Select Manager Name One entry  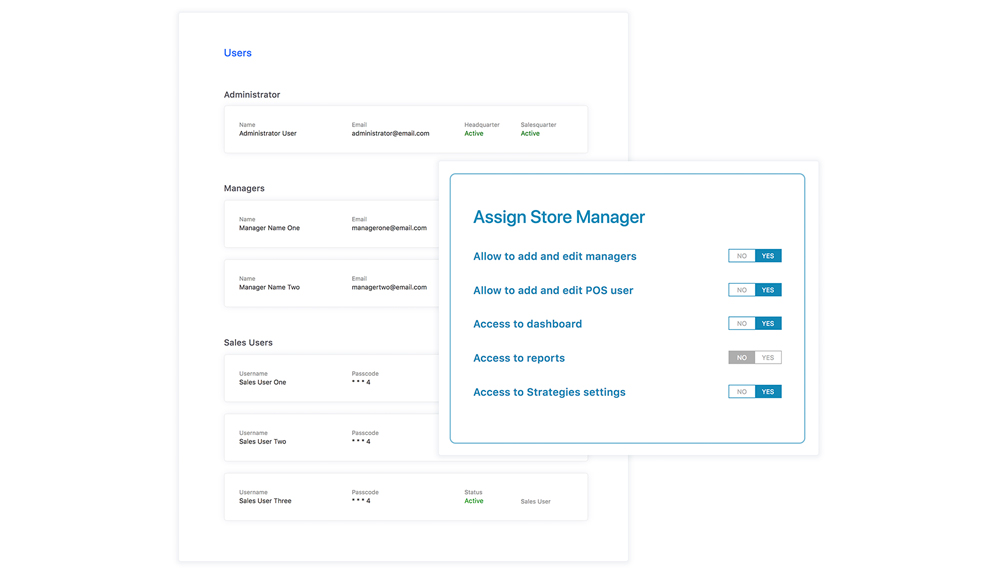click(269, 228)
